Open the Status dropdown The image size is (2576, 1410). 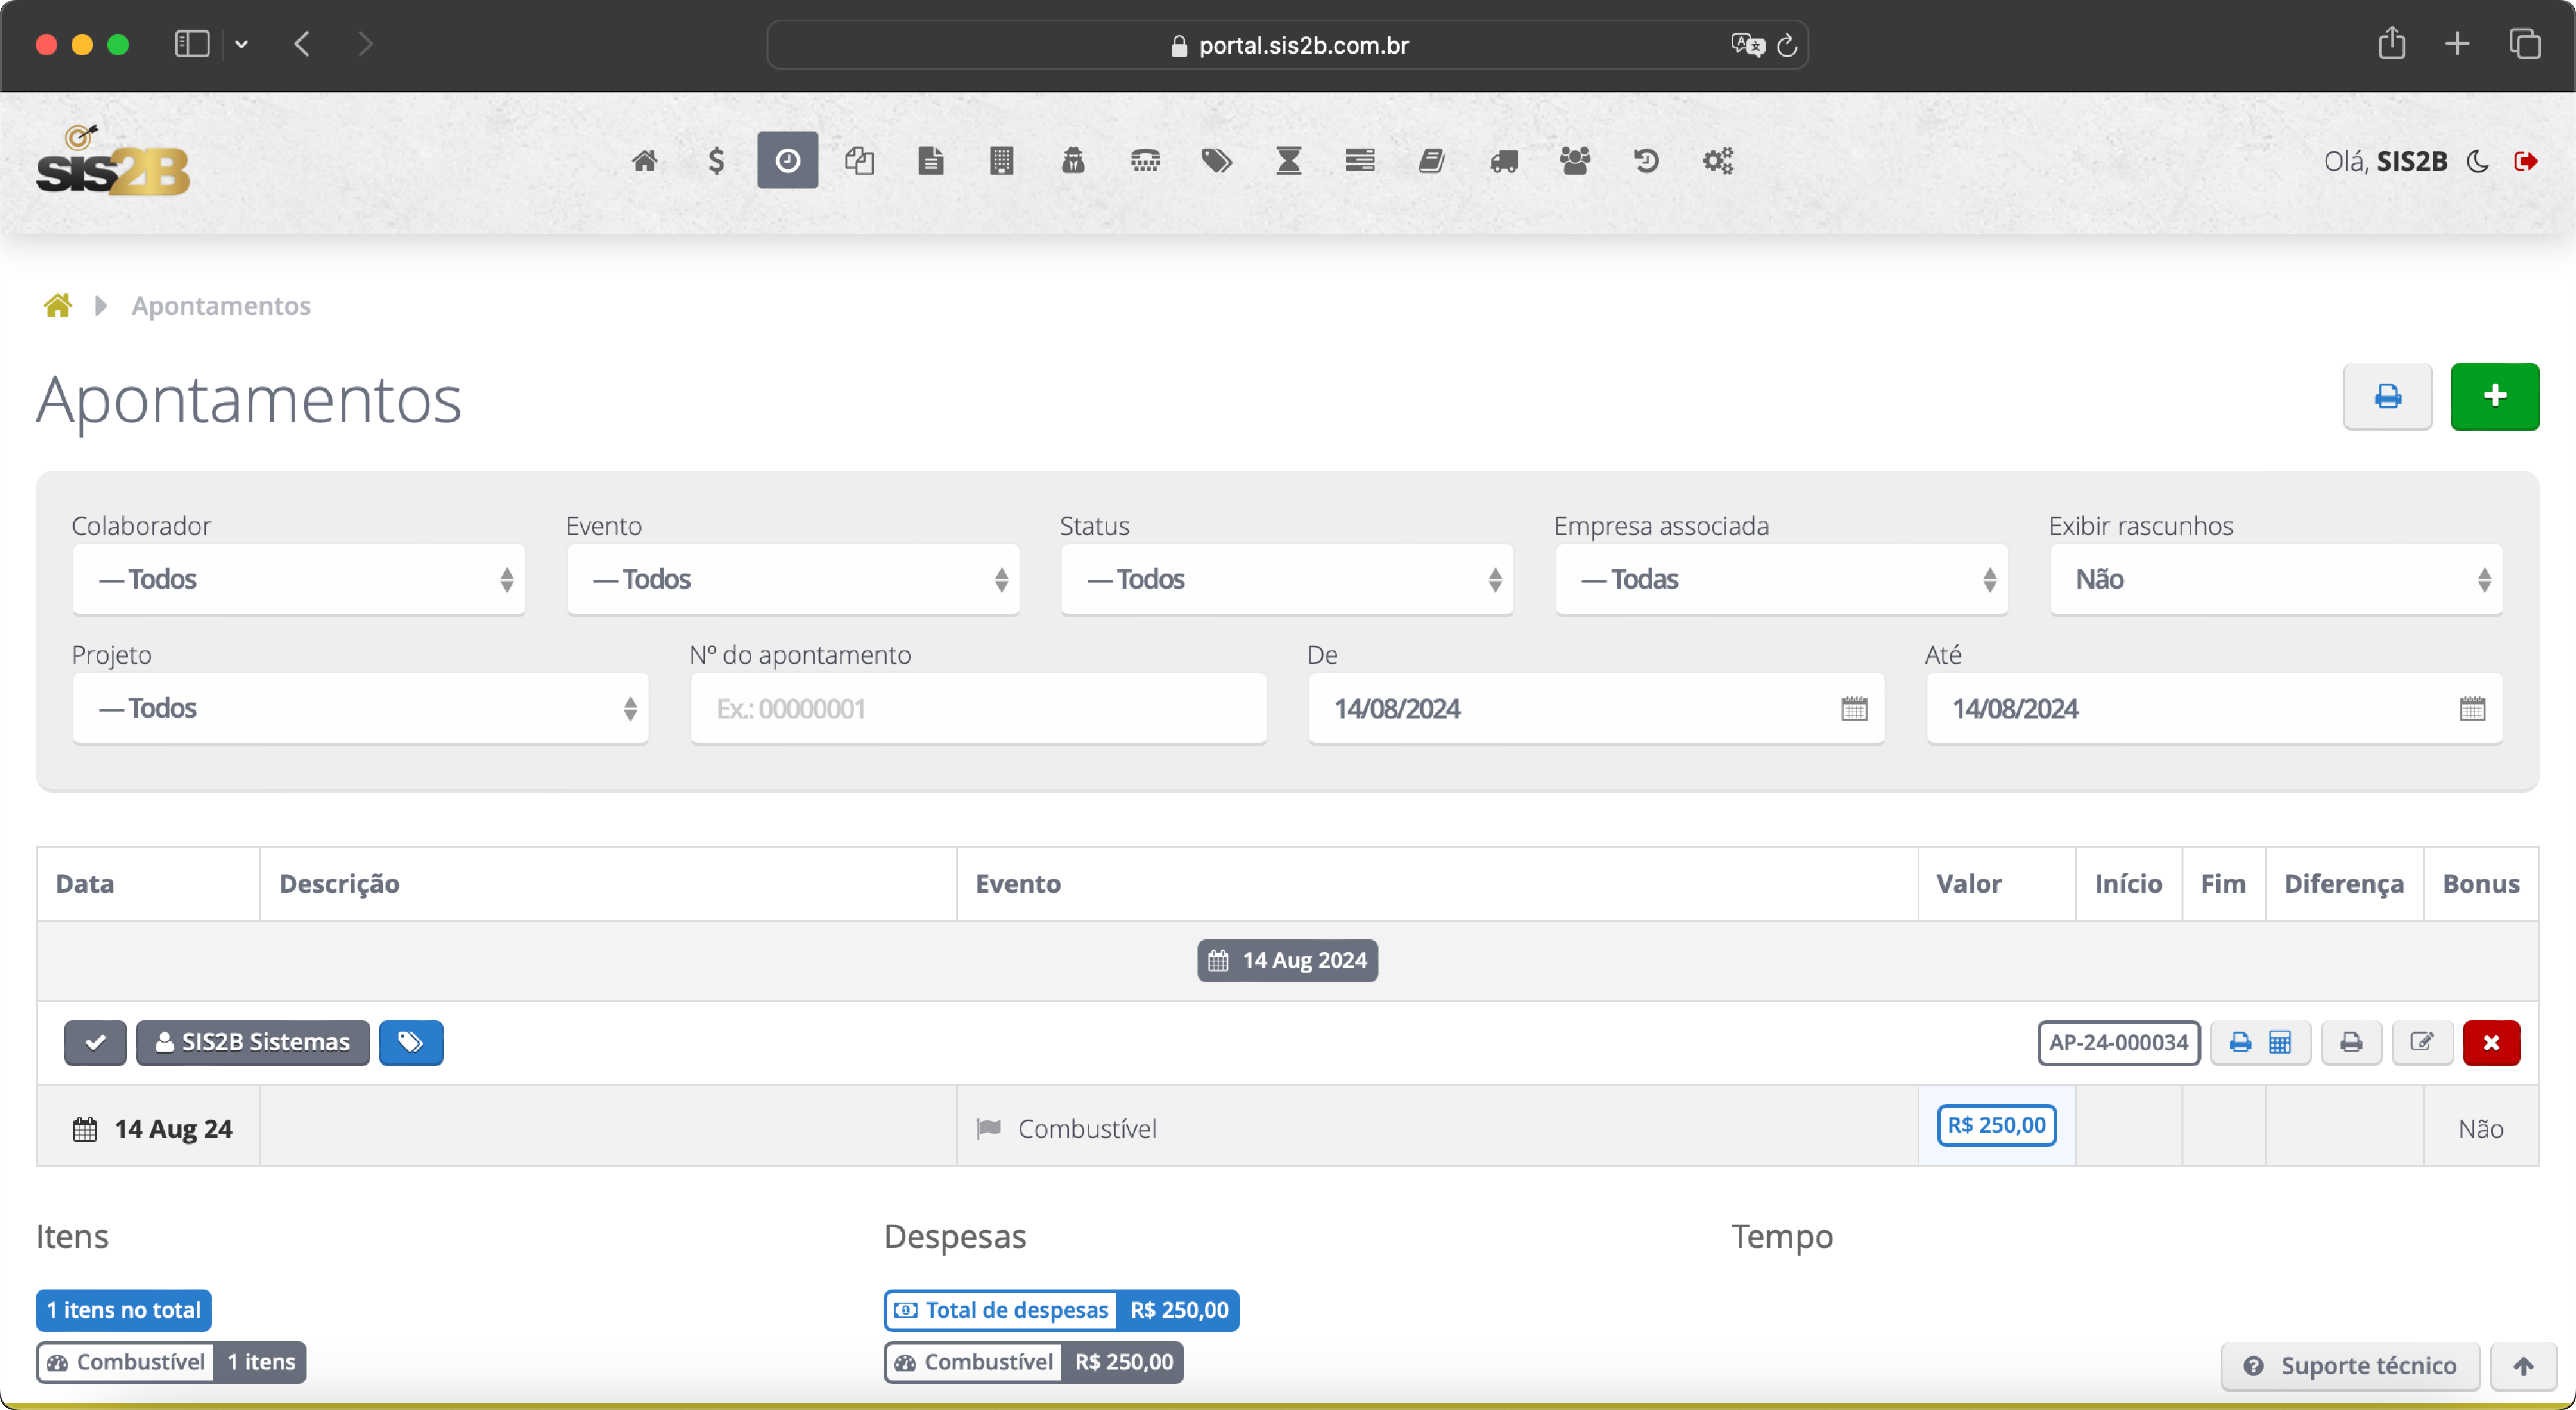tap(1287, 579)
